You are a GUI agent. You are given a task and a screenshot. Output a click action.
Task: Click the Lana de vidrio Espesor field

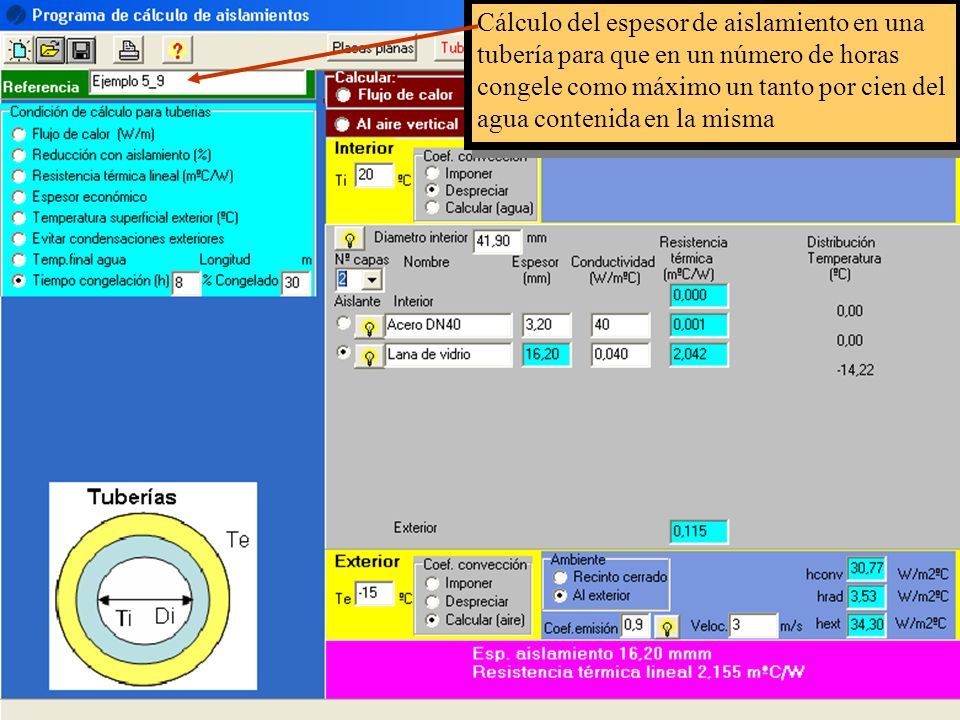(x=547, y=354)
